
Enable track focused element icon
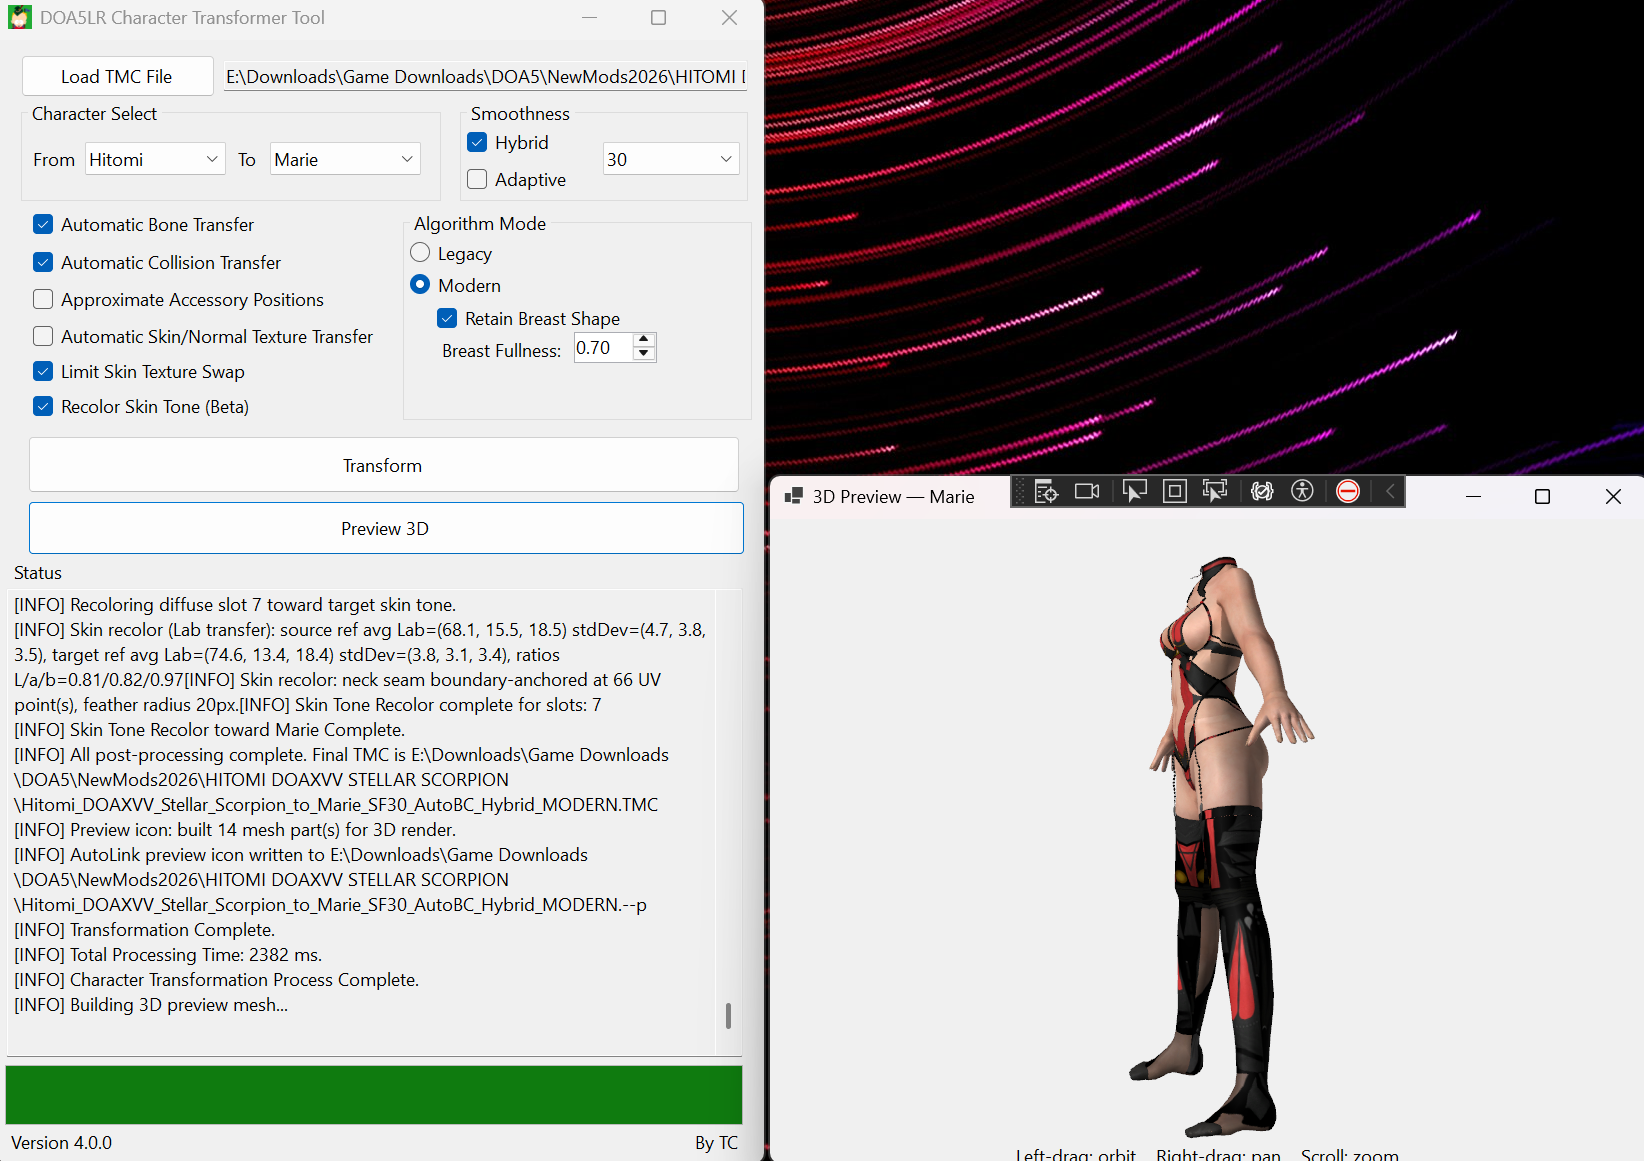(1215, 491)
